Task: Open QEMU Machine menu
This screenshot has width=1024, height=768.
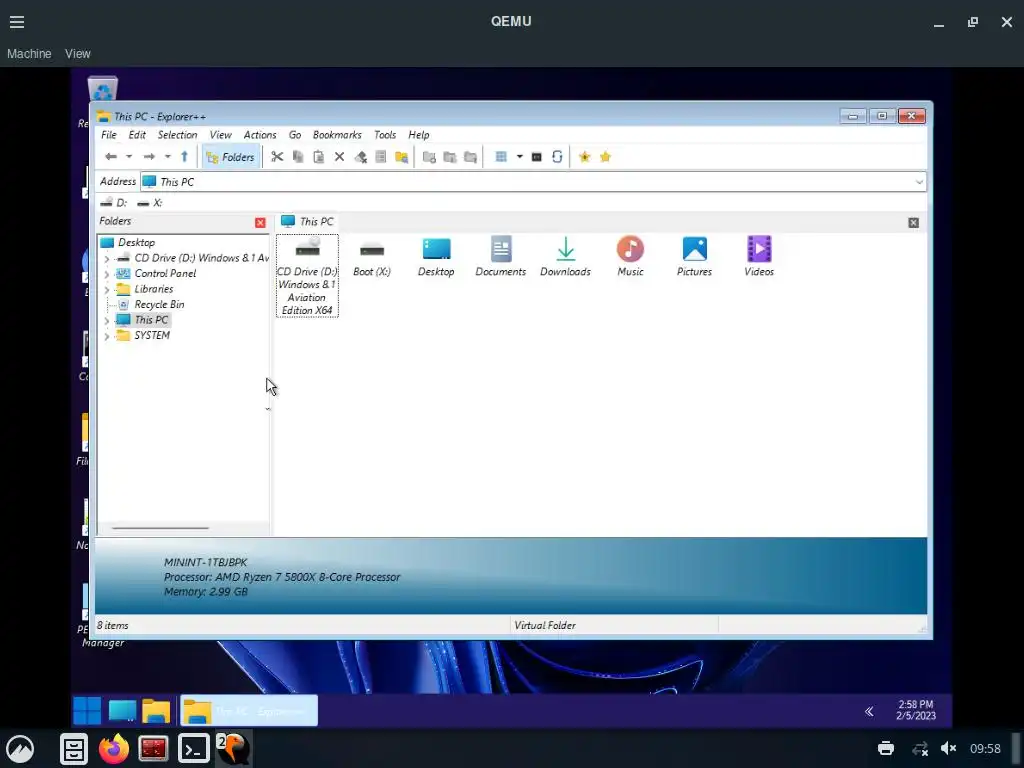Action: [x=29, y=54]
